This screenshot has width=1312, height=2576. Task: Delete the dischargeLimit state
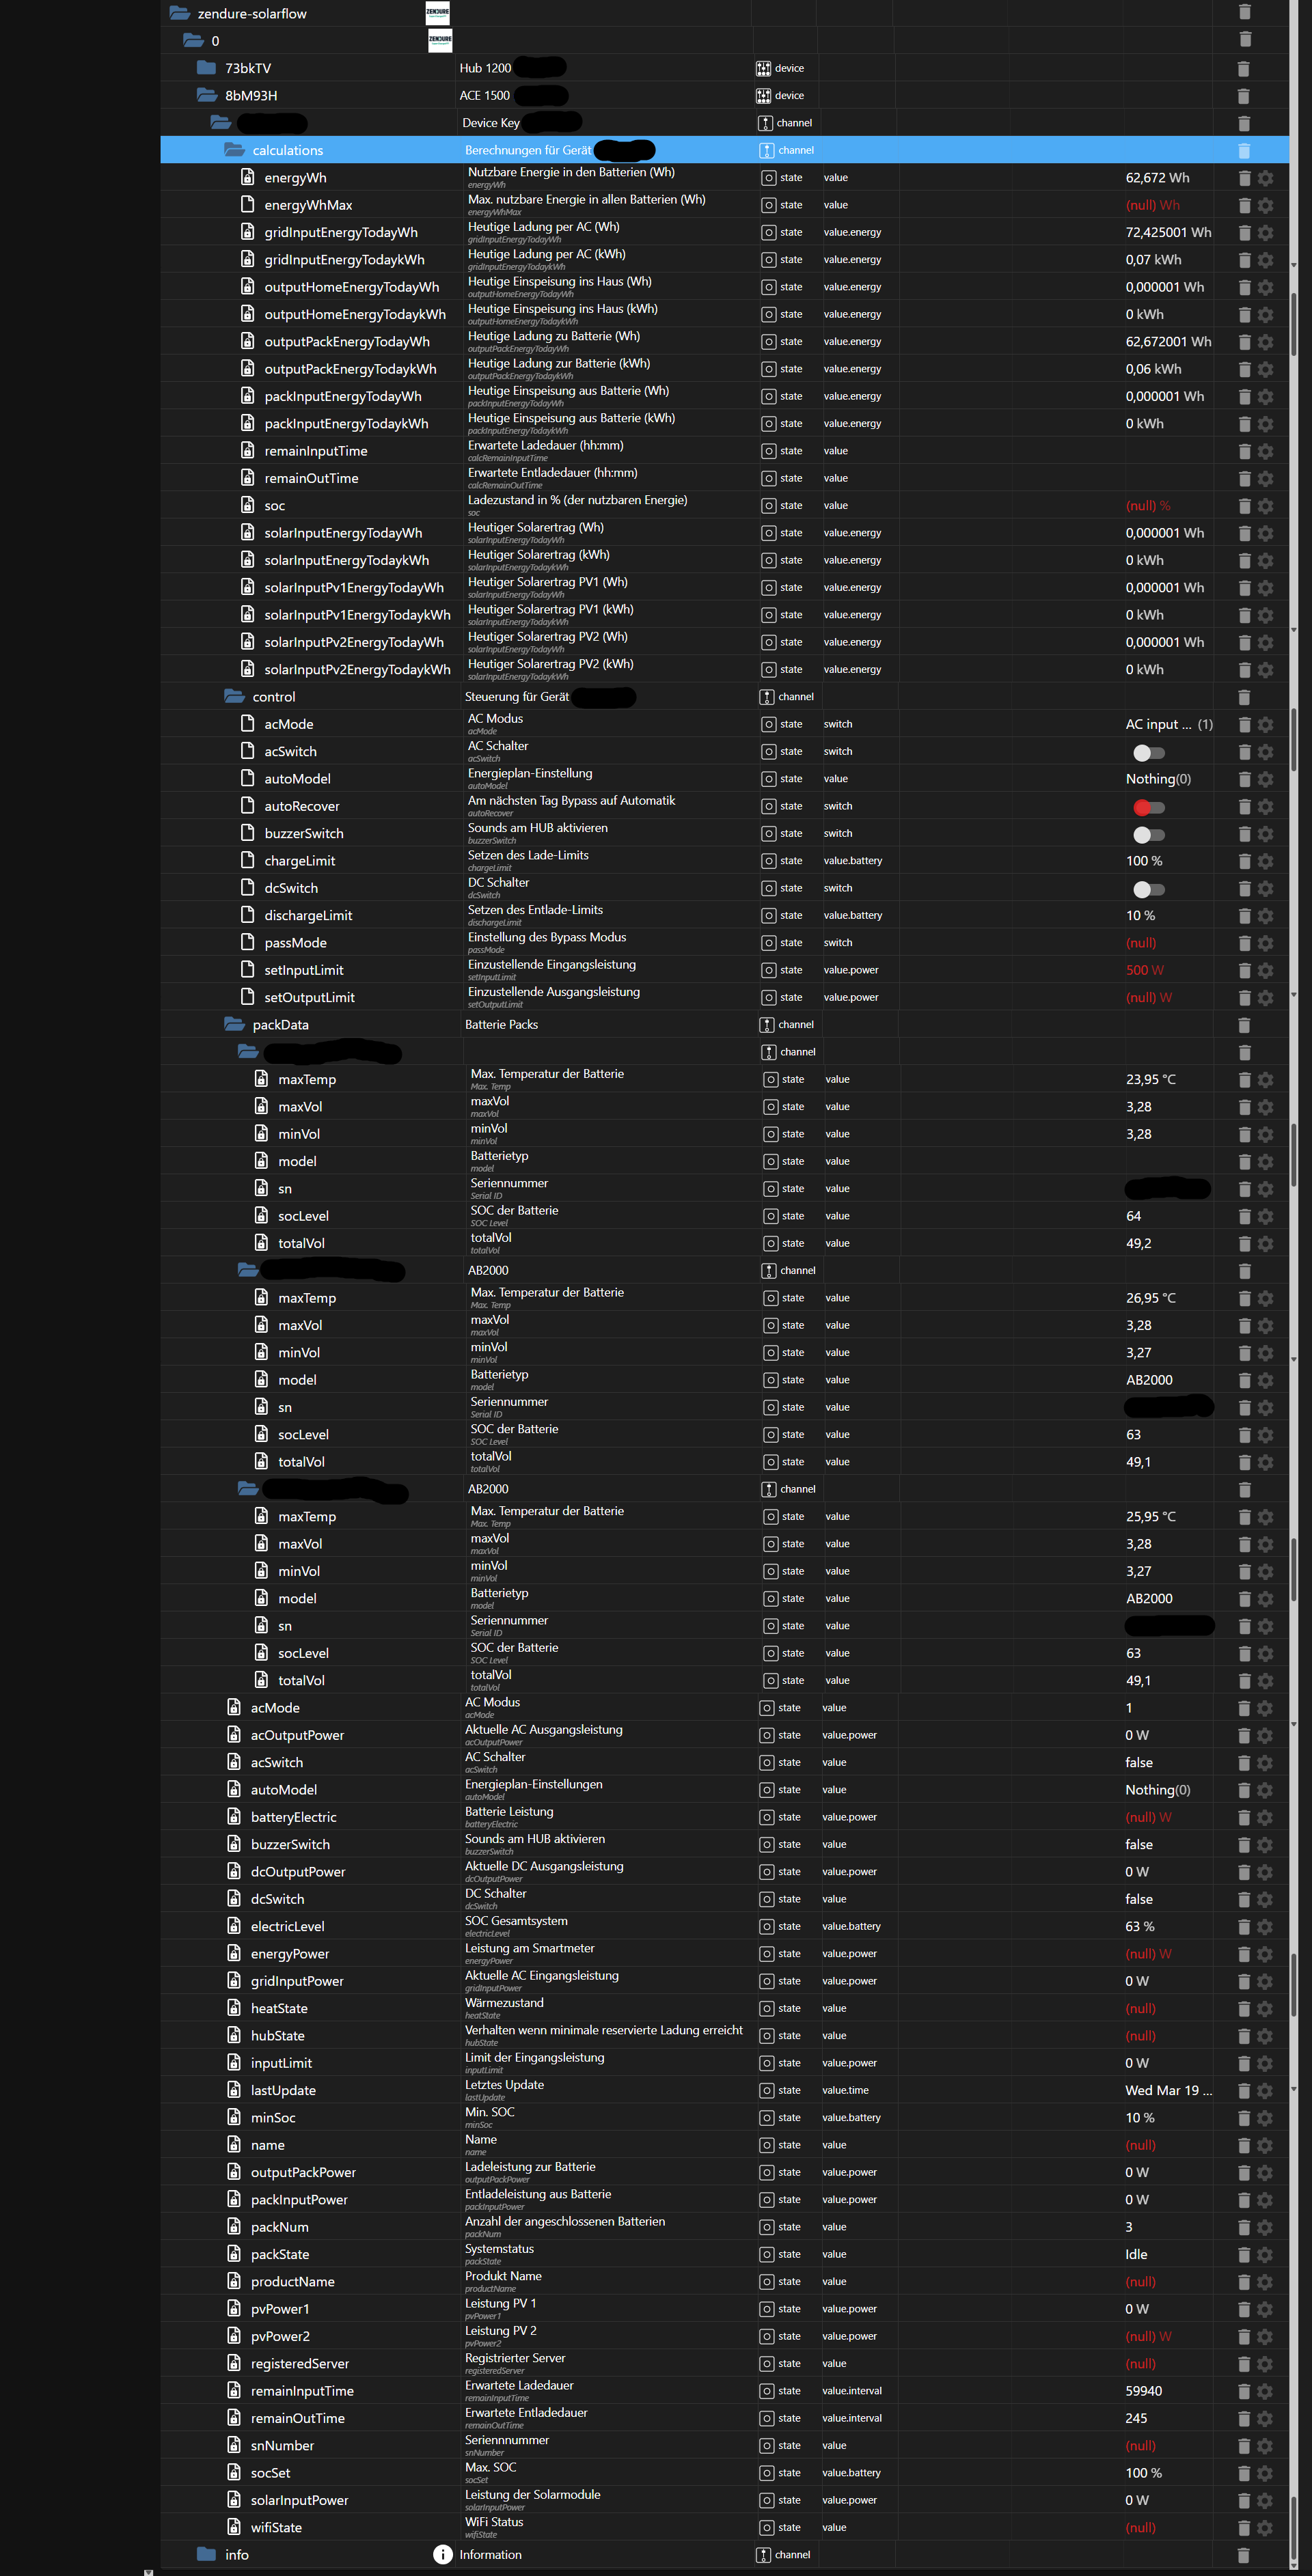[x=1244, y=916]
